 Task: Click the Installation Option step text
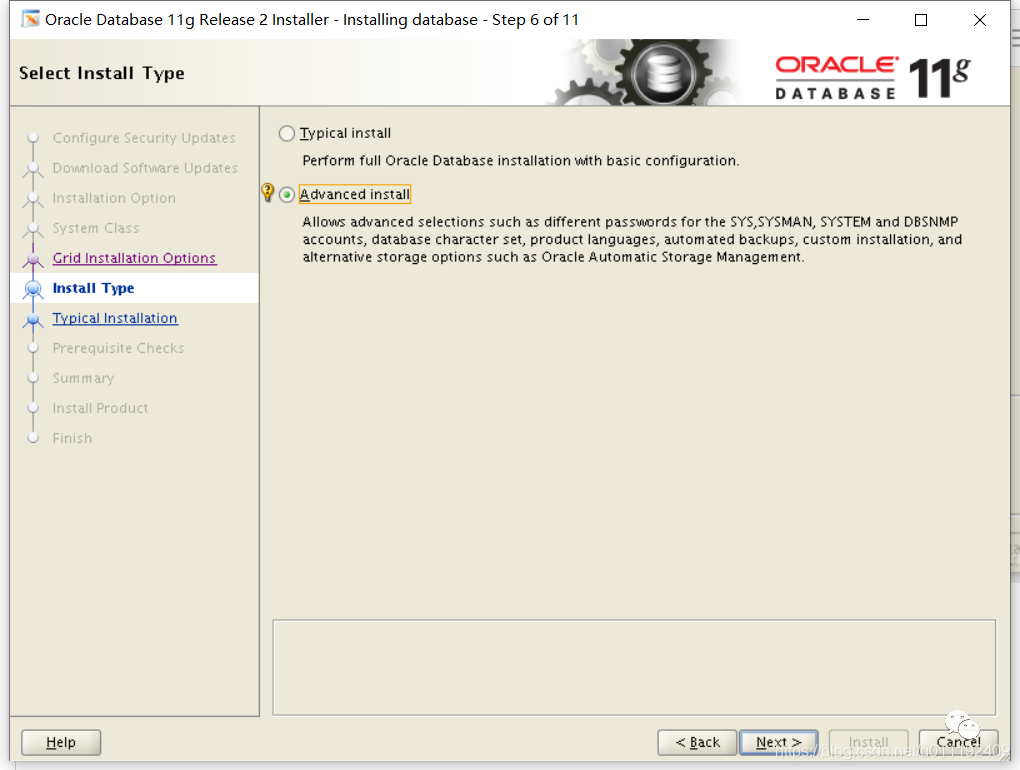[x=114, y=198]
